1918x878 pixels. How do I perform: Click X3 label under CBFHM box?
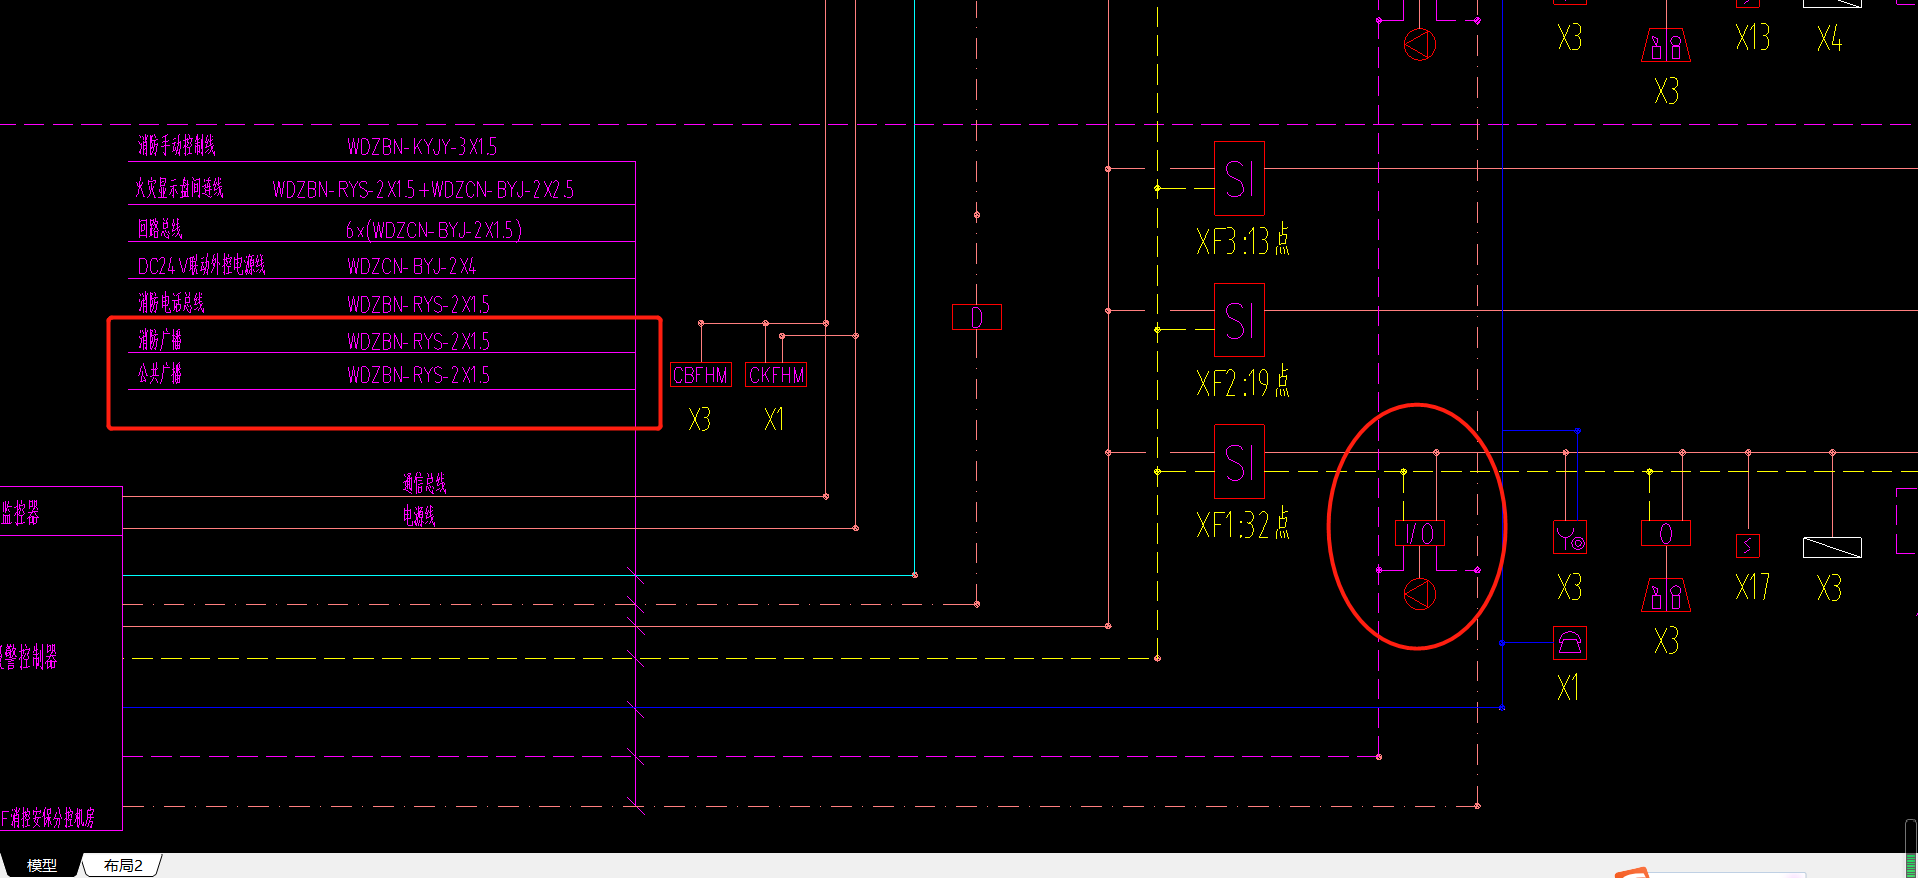coord(700,420)
